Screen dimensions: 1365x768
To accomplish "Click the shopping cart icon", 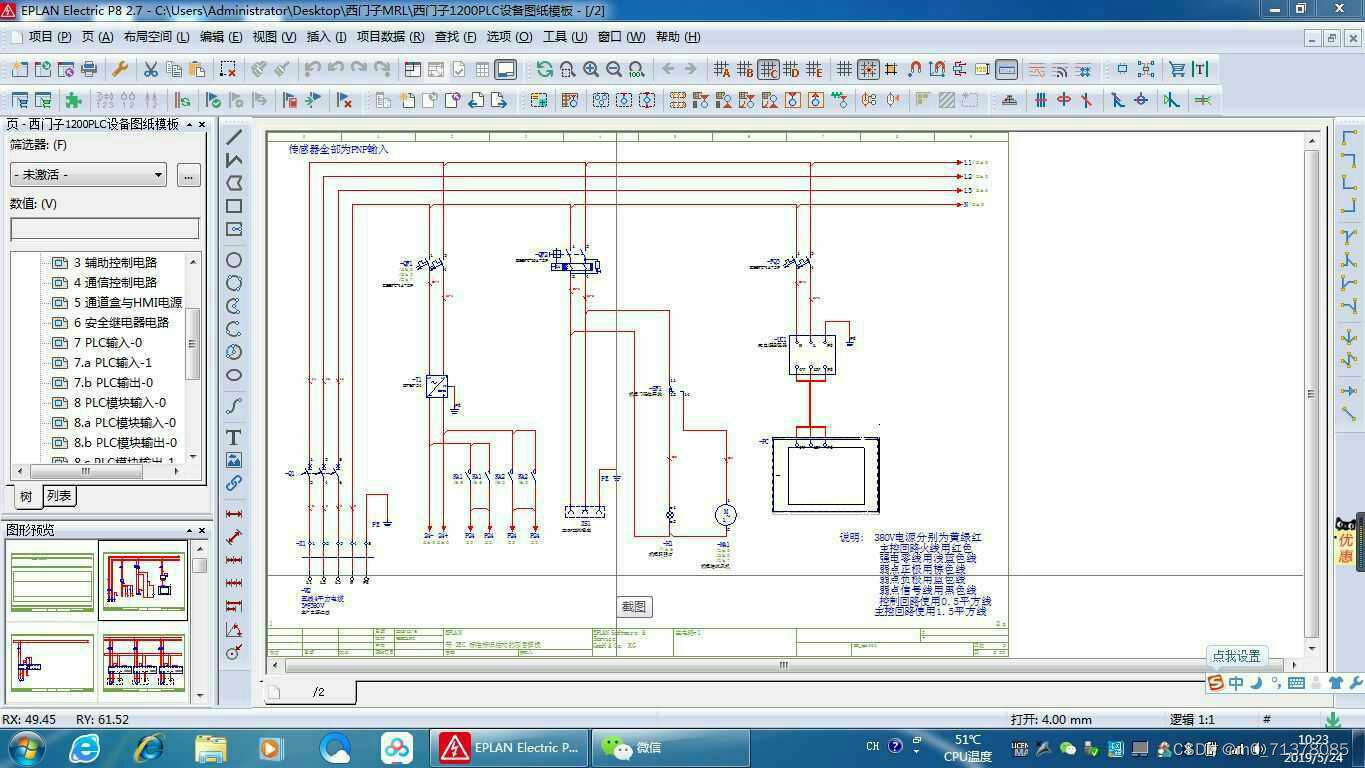I will point(1177,69).
